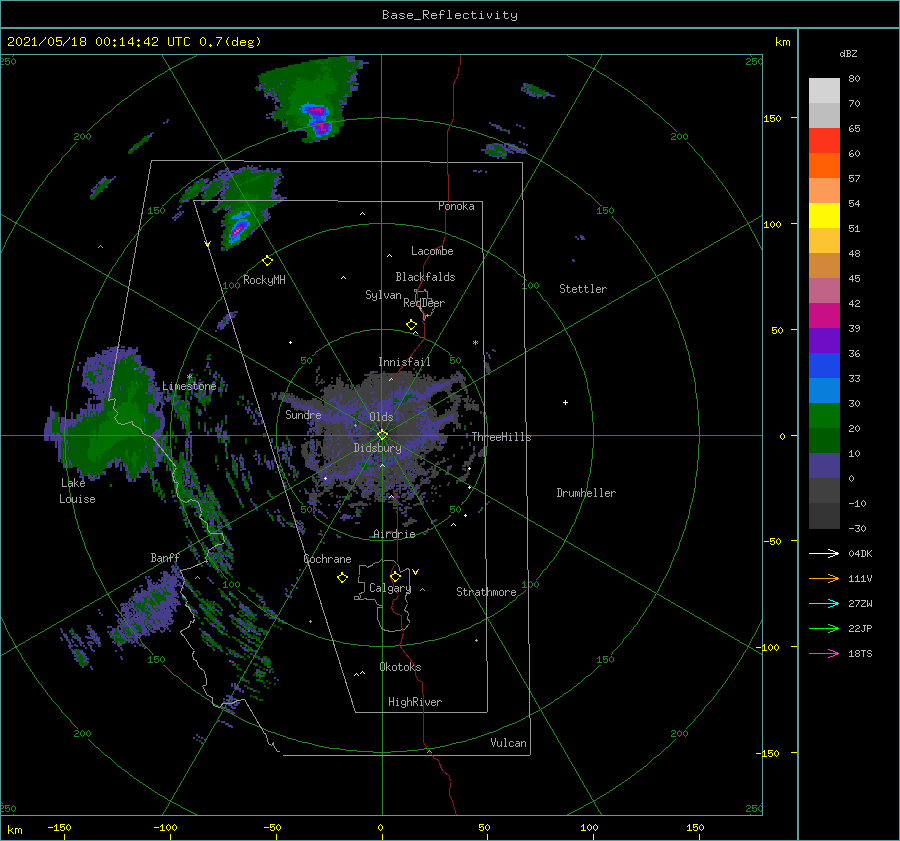Screen dimensions: 900x841
Task: Pick the red swatch below 65 dBZ
Action: click(x=824, y=141)
